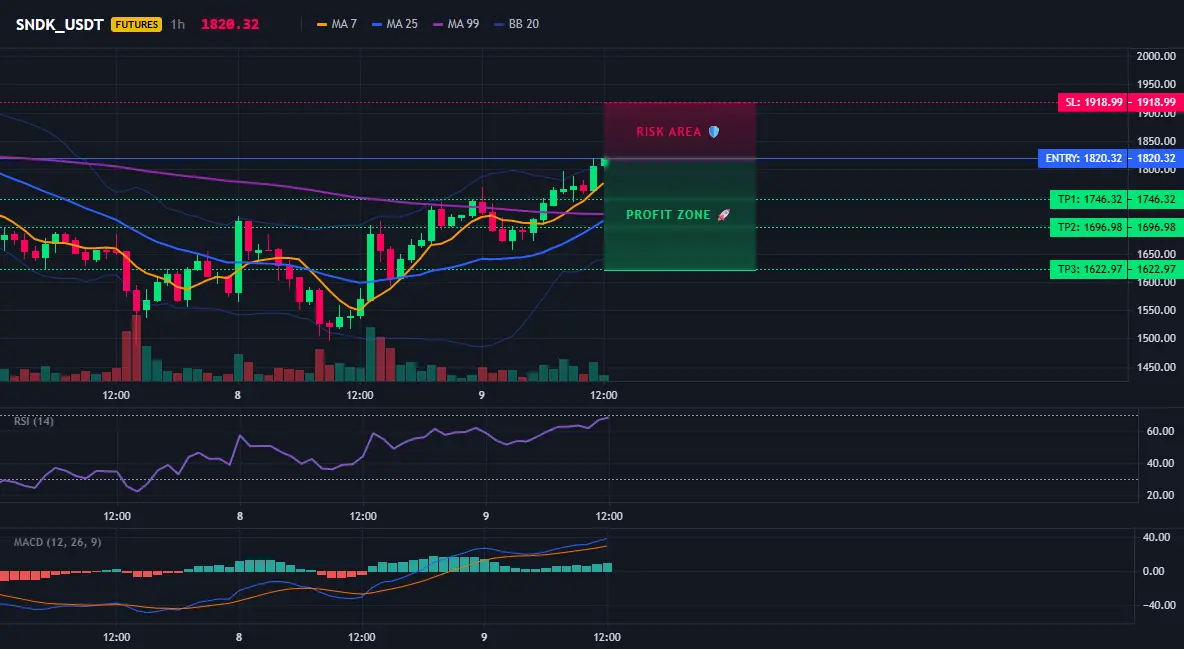Click the yellow FUTURES badge
This screenshot has width=1184, height=649.
(137, 24)
